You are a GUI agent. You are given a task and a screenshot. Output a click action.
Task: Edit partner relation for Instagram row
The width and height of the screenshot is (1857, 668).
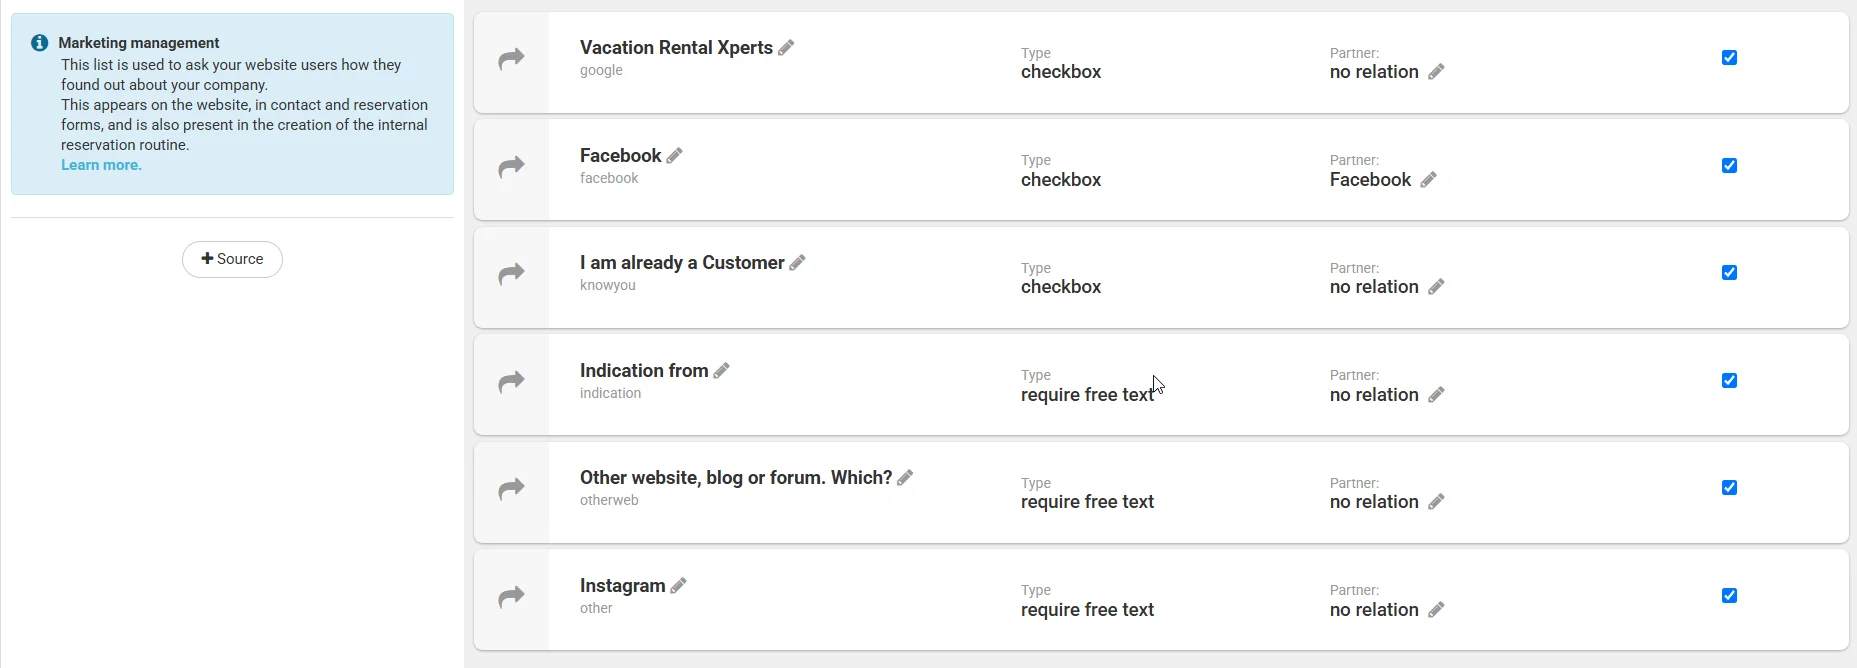(1436, 610)
